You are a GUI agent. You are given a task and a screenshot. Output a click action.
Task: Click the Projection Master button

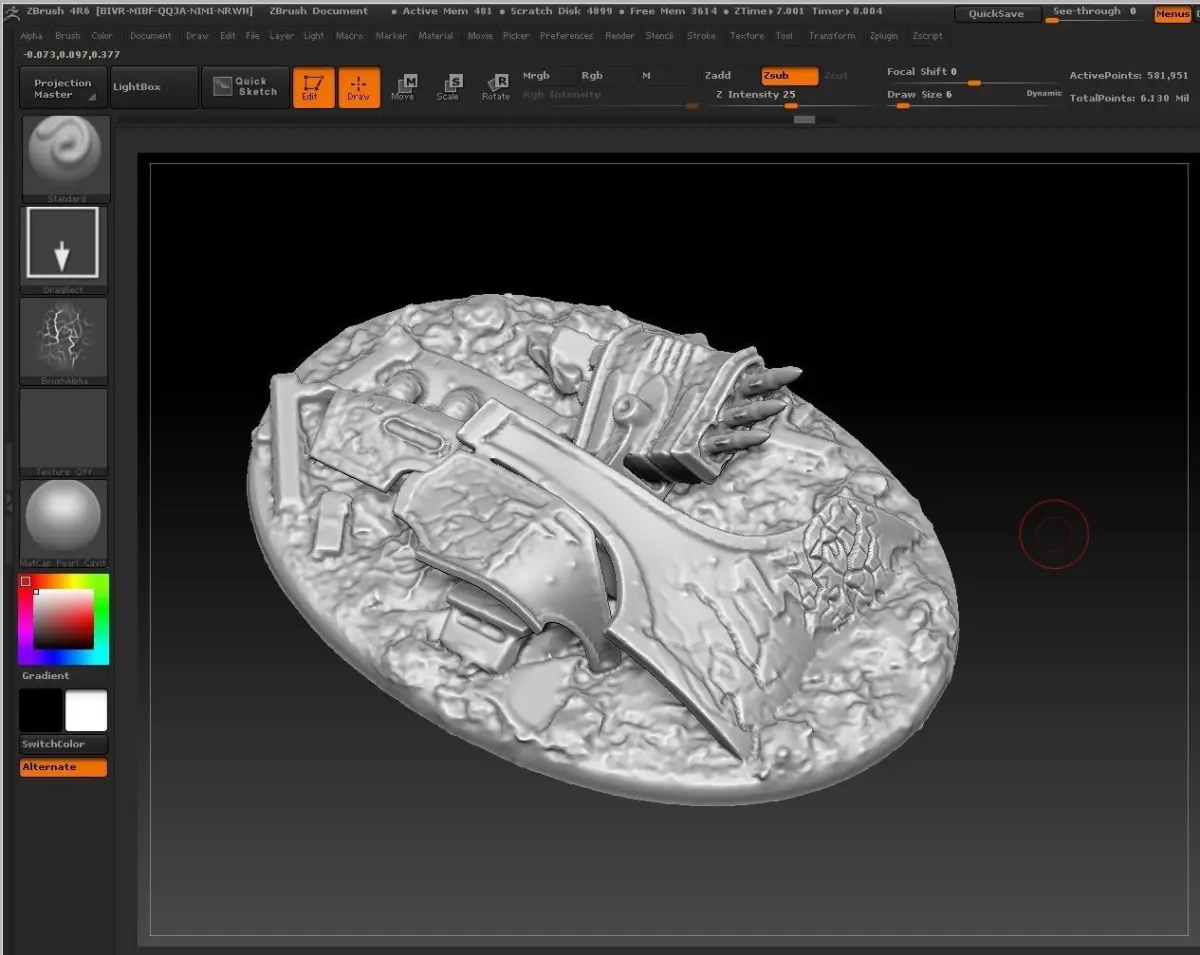62,88
